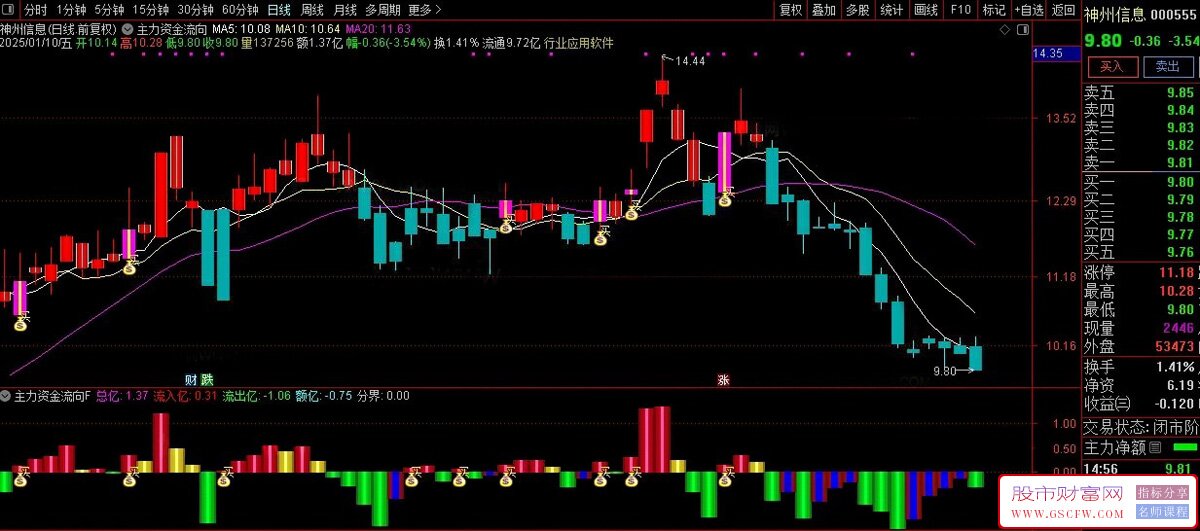Open the 复权 adjustment menu
The width and height of the screenshot is (1200, 531).
click(791, 10)
